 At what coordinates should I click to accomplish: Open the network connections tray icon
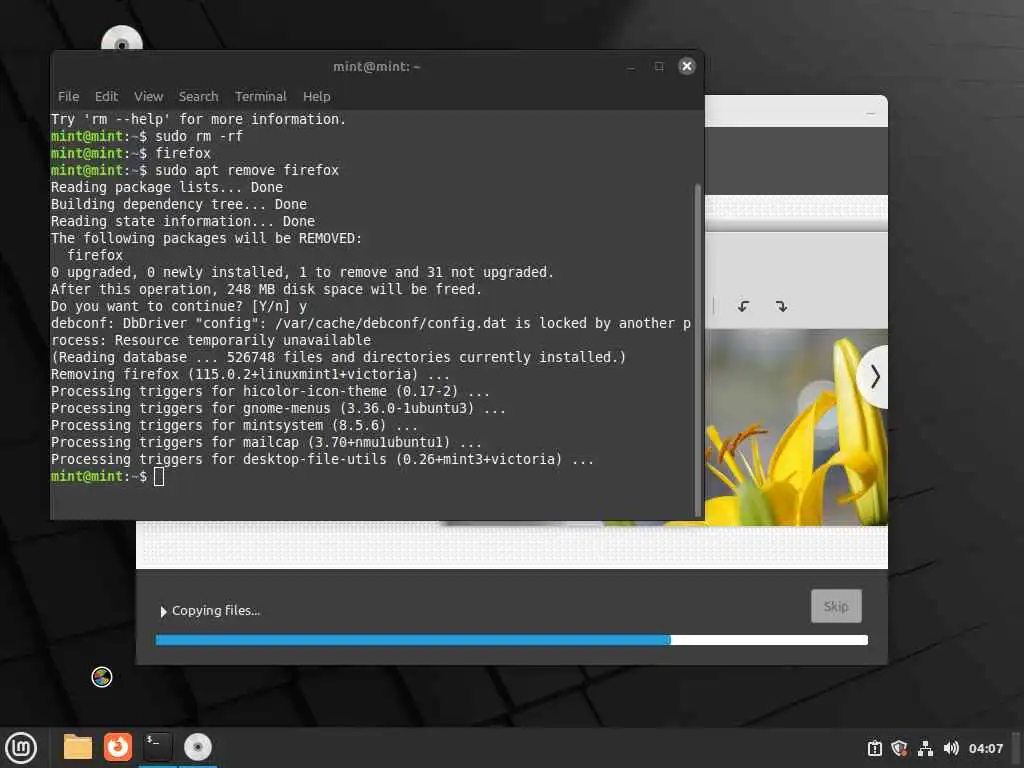(925, 748)
